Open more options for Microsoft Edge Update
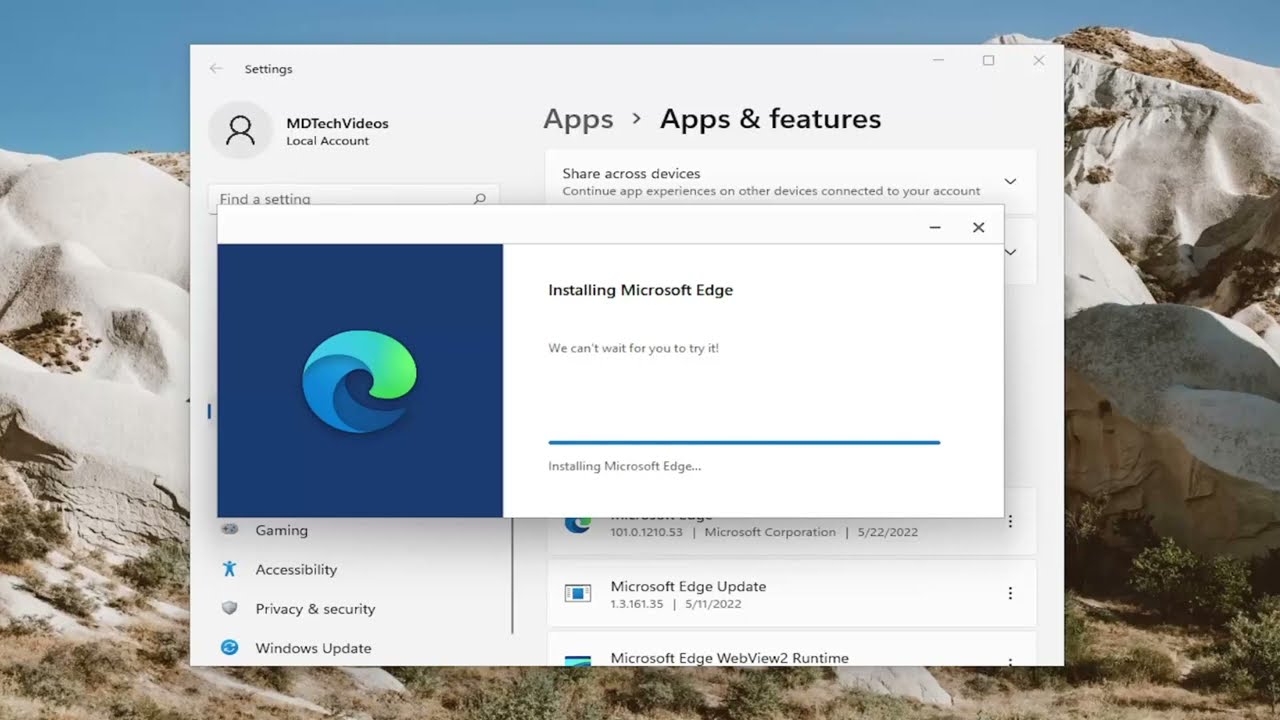The width and height of the screenshot is (1280, 720). tap(1010, 593)
